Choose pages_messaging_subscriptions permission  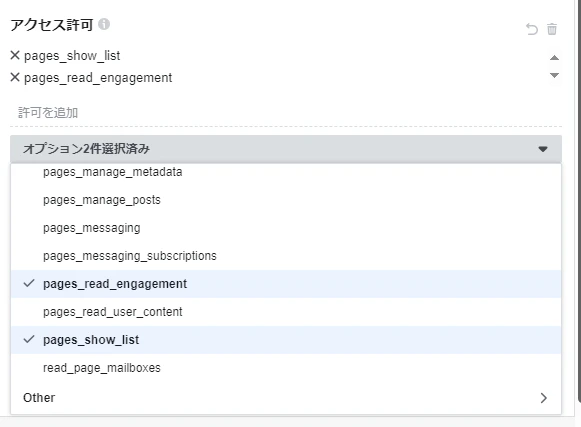(x=286, y=256)
